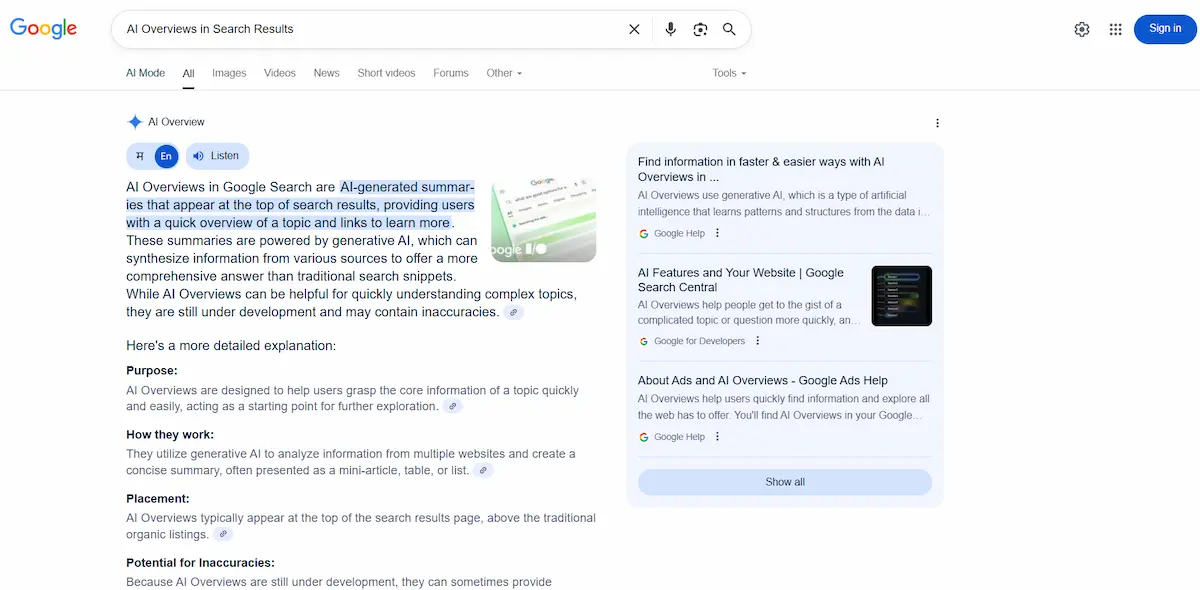
Task: Open the Other search types dropdown
Action: pyautogui.click(x=504, y=73)
